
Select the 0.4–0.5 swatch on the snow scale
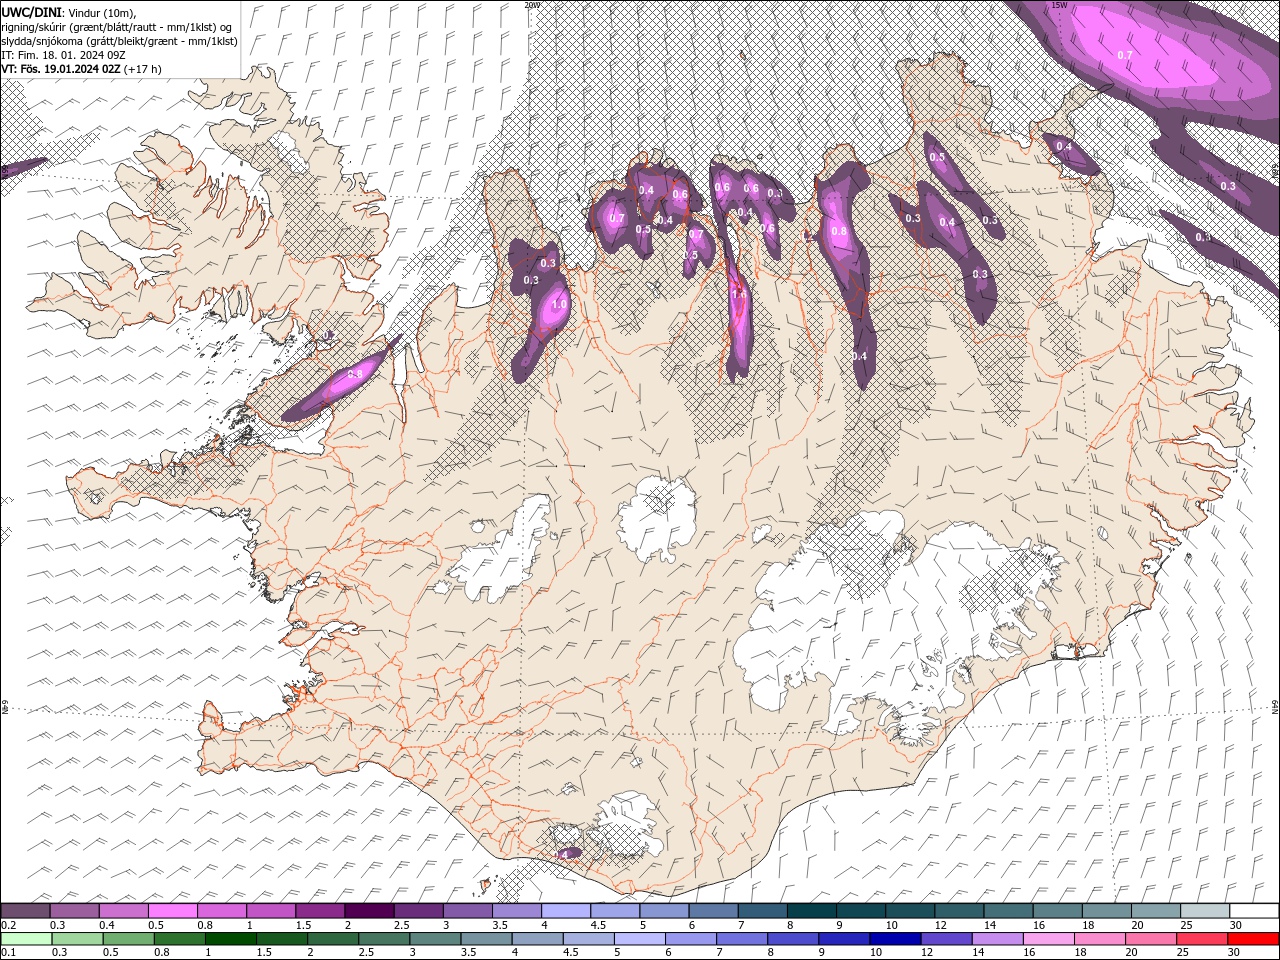click(123, 911)
